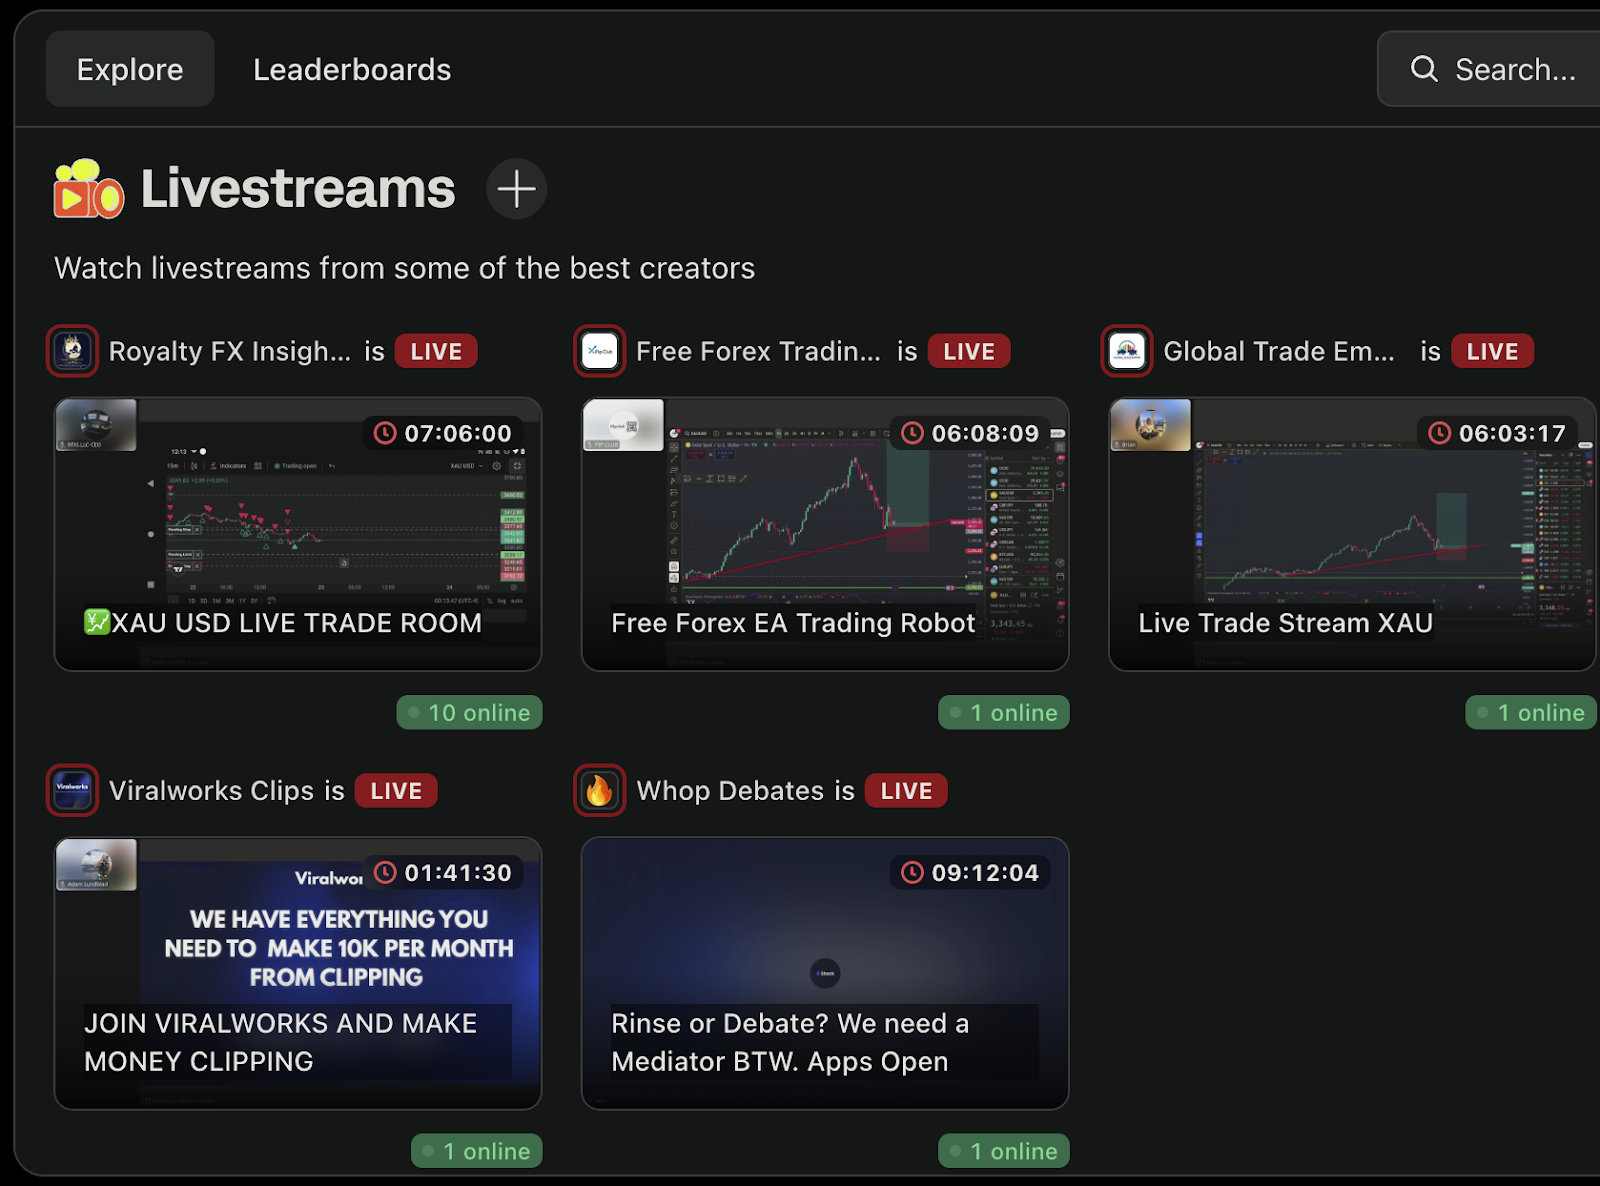Click the Livestreams camera emoji icon
The width and height of the screenshot is (1600, 1186).
(x=88, y=189)
